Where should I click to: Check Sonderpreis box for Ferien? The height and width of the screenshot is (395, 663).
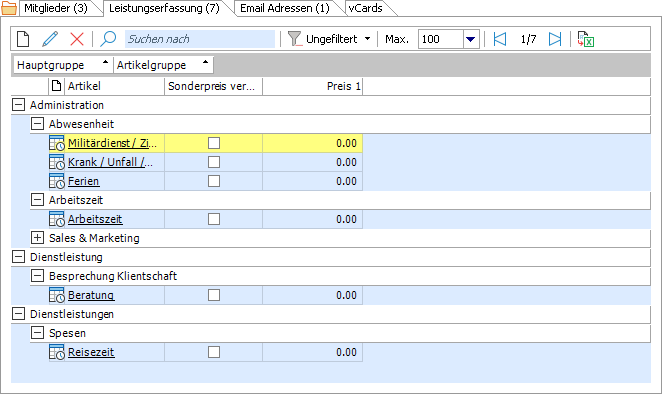214,181
